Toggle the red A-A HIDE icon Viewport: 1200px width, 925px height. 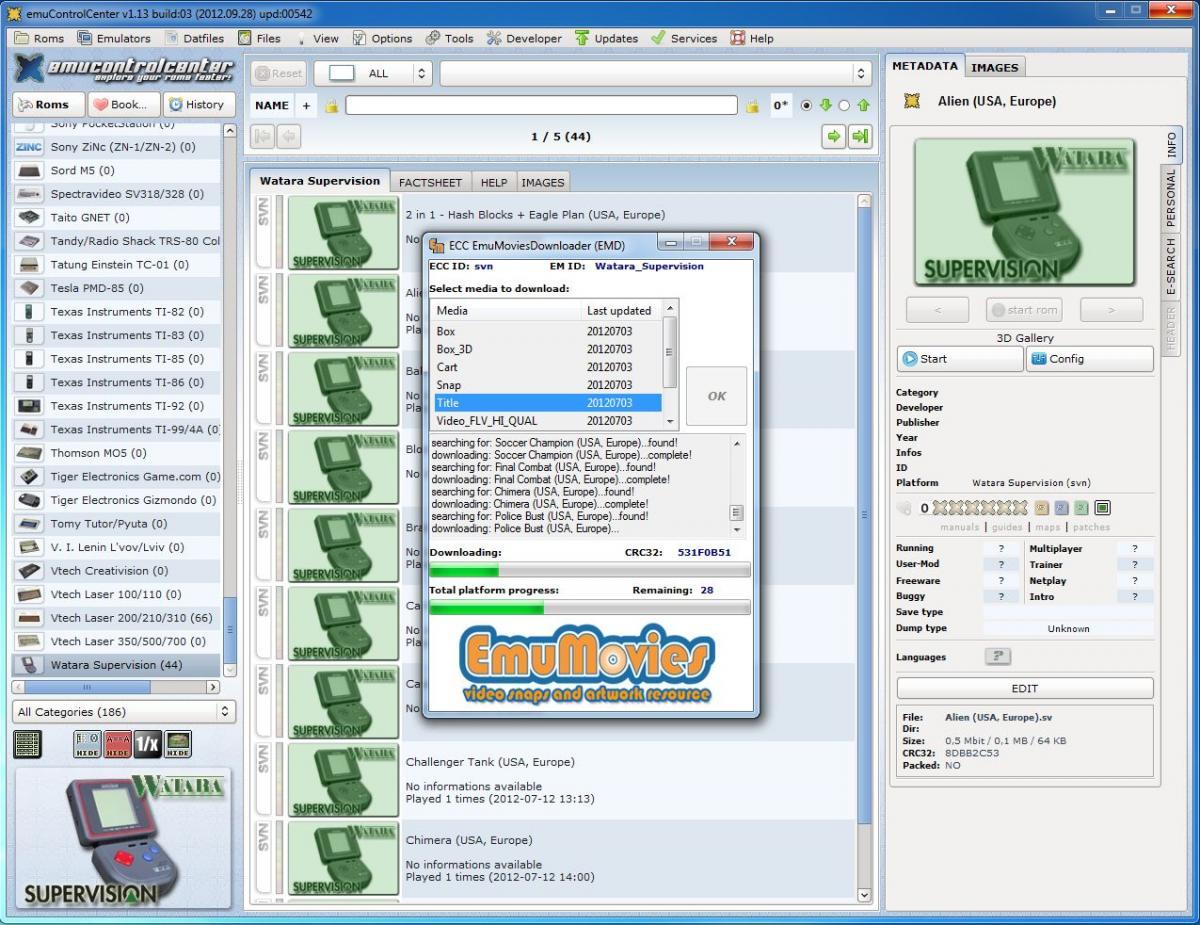pos(118,744)
